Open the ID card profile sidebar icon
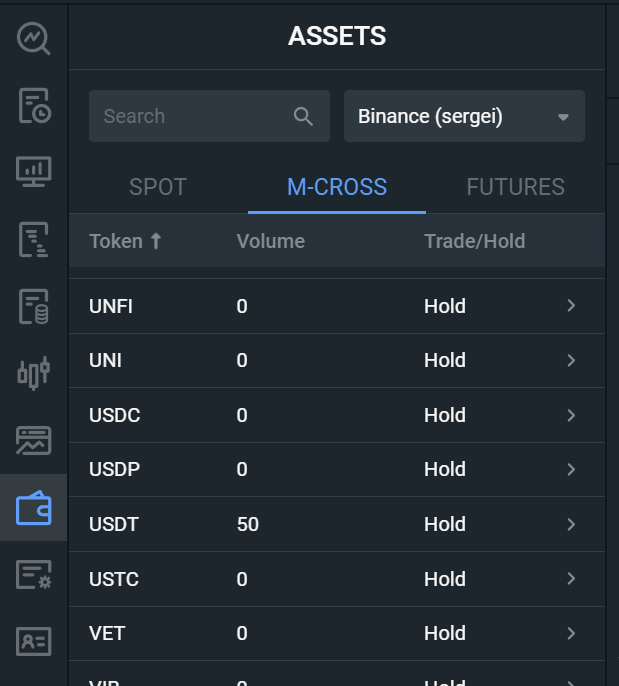This screenshot has height=686, width=619. pyautogui.click(x=34, y=641)
